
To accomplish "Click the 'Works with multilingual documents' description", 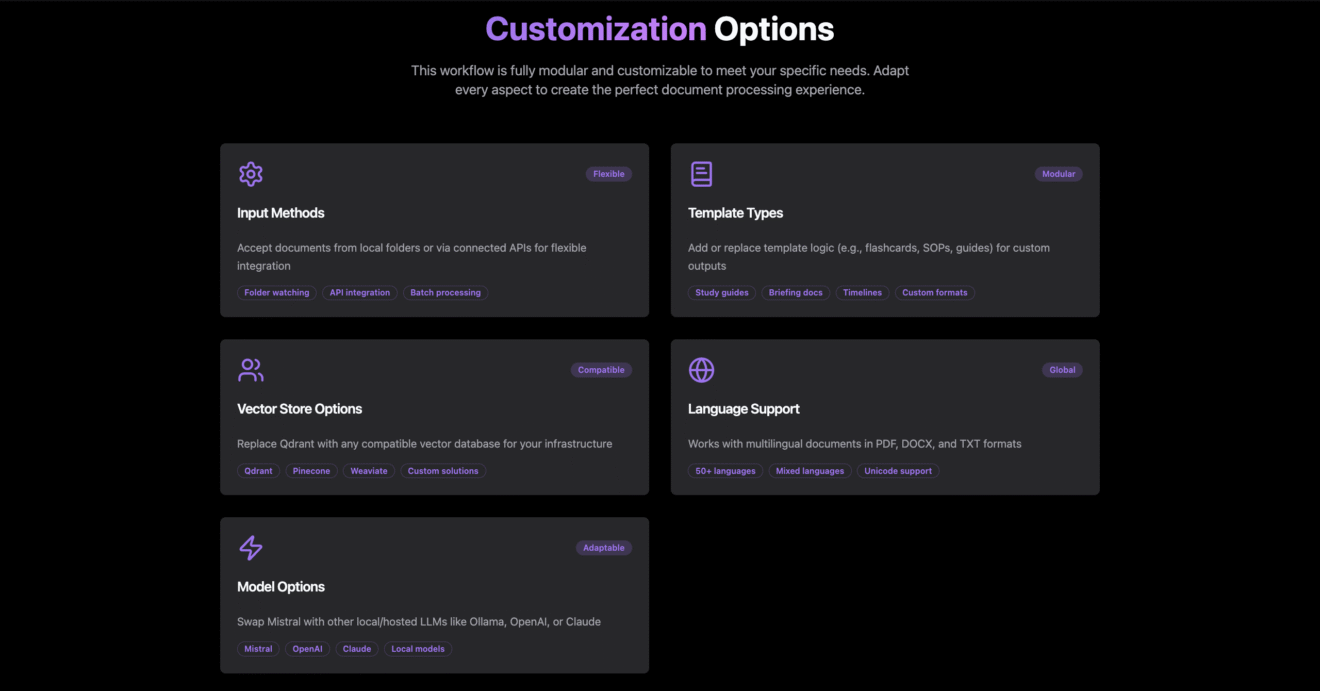I will pos(855,444).
